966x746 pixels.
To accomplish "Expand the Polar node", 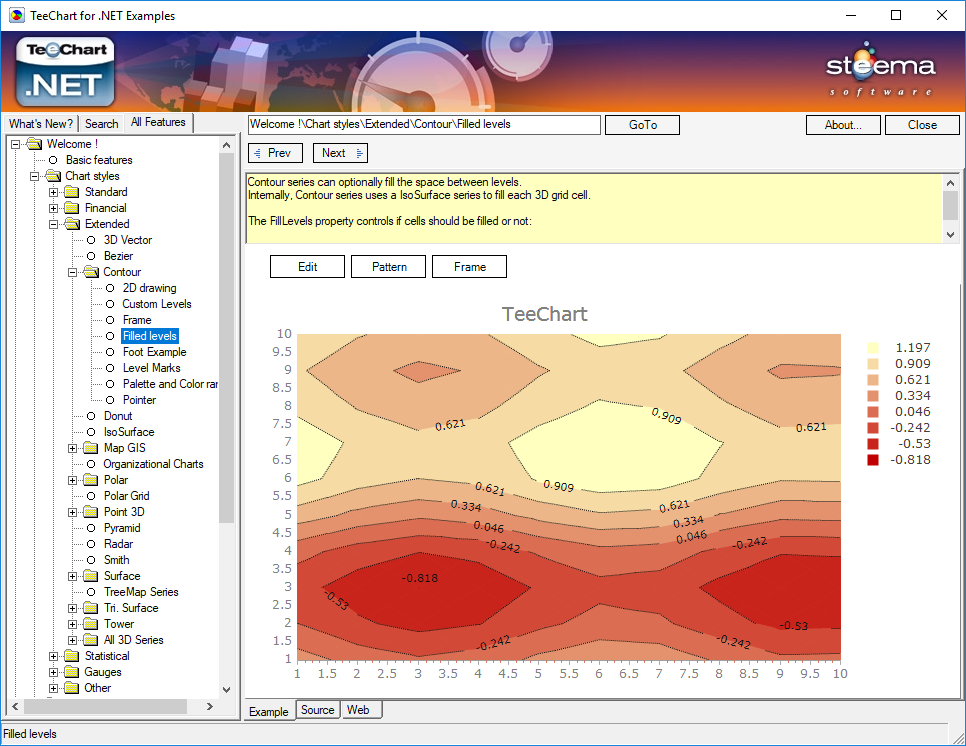I will coord(73,480).
